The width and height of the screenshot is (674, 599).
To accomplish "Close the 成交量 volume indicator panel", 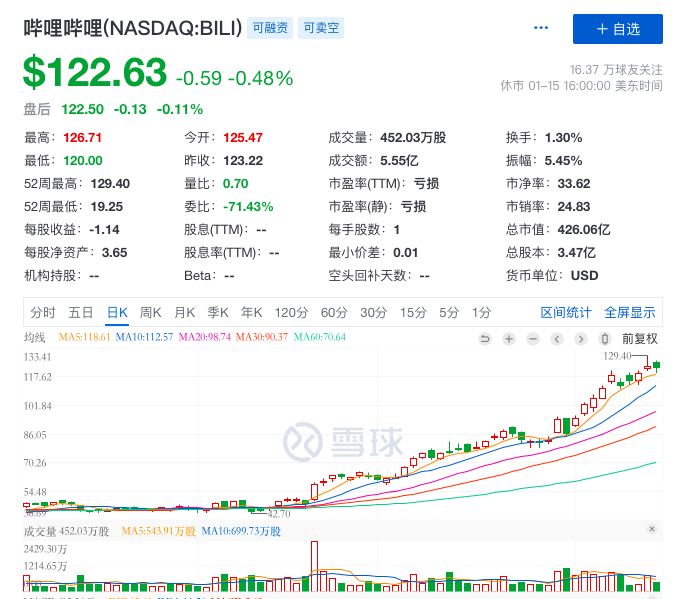I will 652,529.
